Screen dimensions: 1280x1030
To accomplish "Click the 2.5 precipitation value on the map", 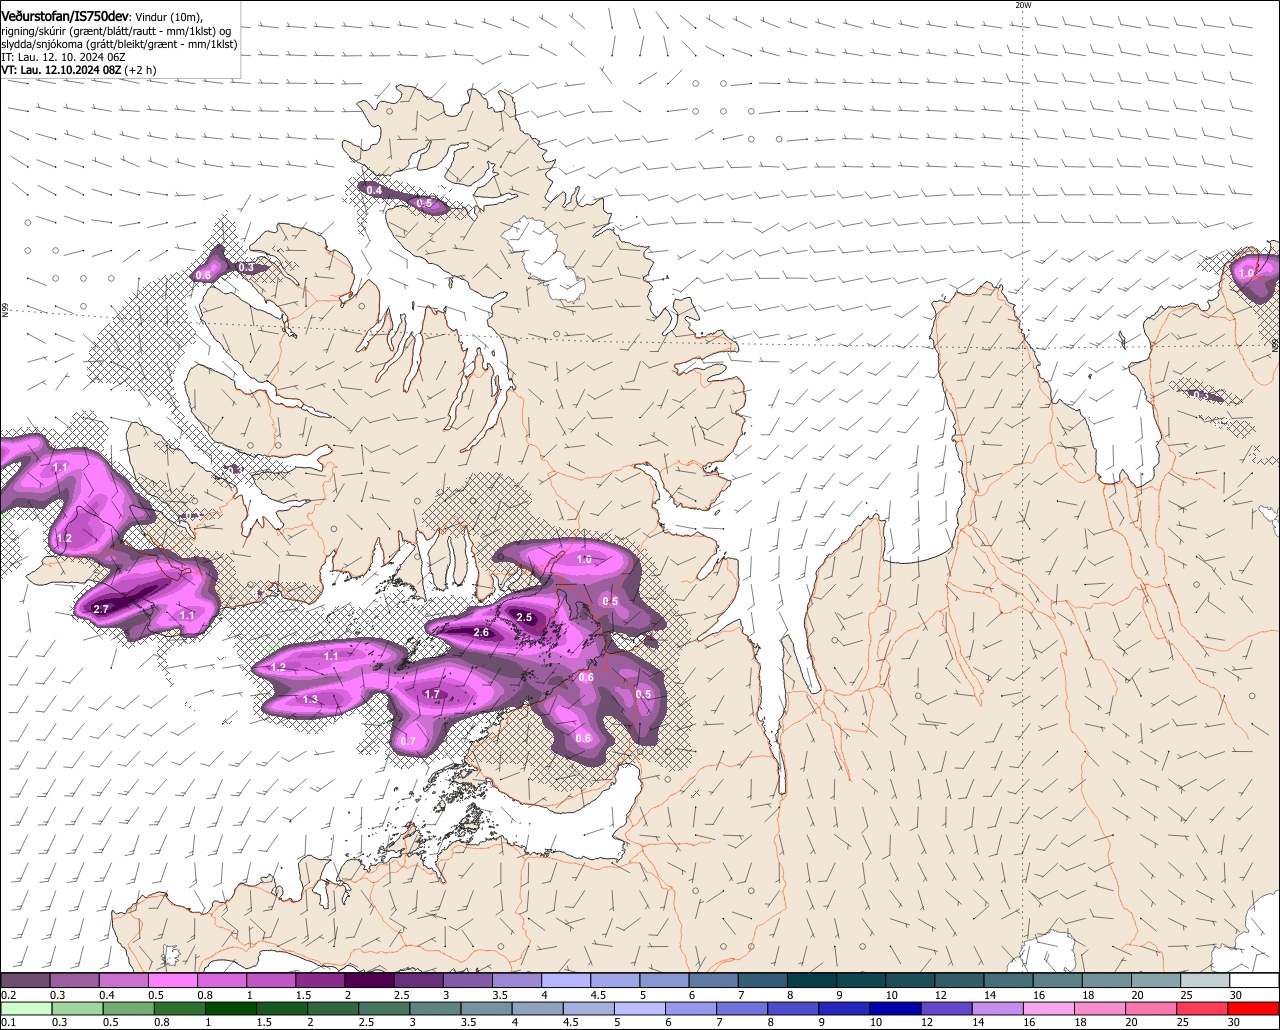I will (x=524, y=617).
